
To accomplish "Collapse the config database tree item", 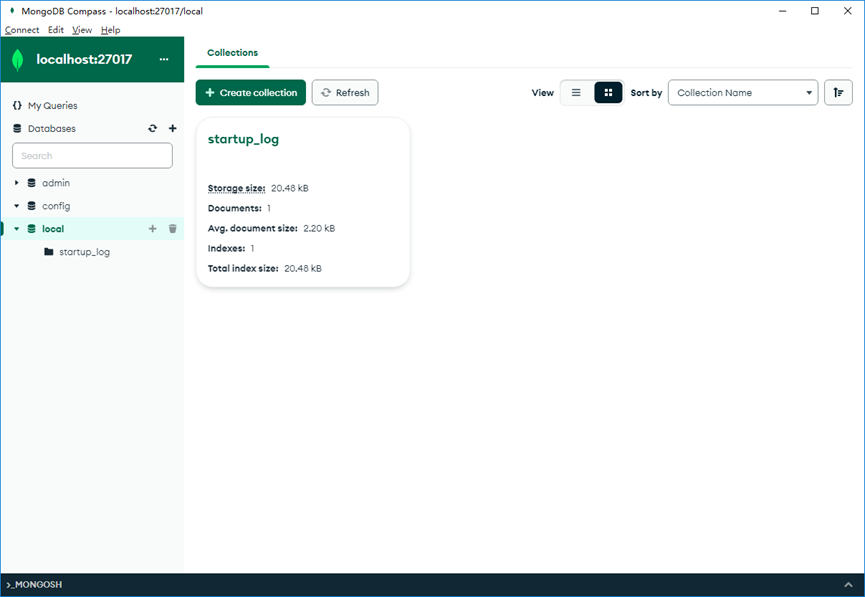I will pos(17,205).
